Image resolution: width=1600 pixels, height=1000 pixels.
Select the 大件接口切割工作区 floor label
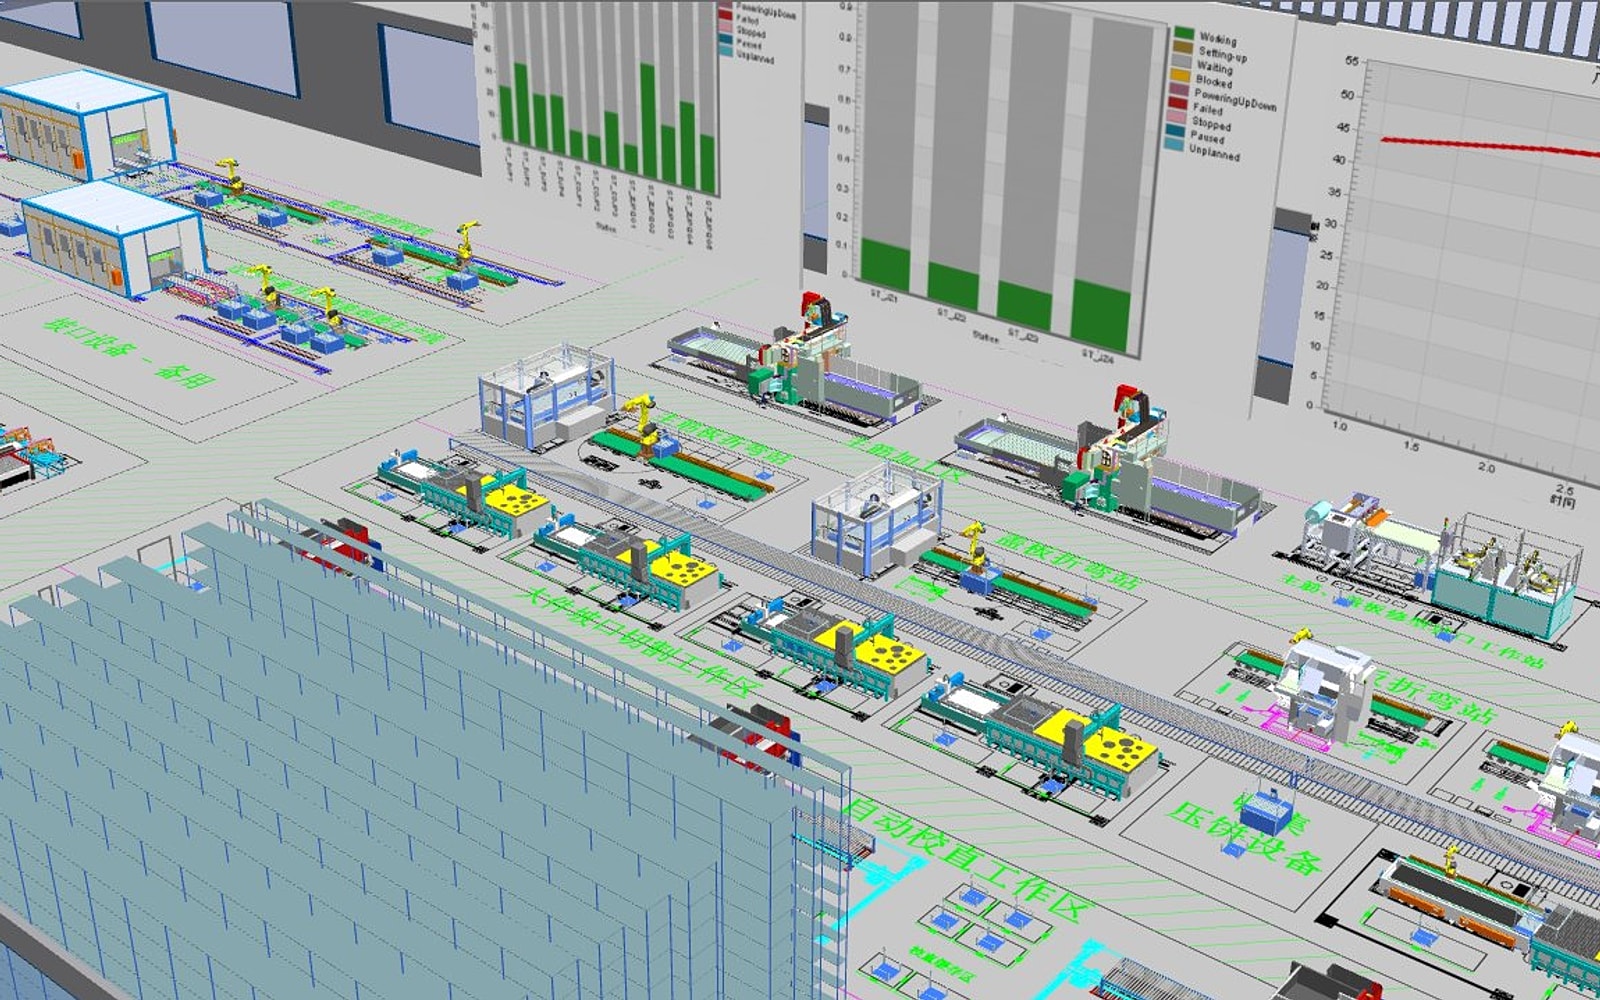point(640,640)
